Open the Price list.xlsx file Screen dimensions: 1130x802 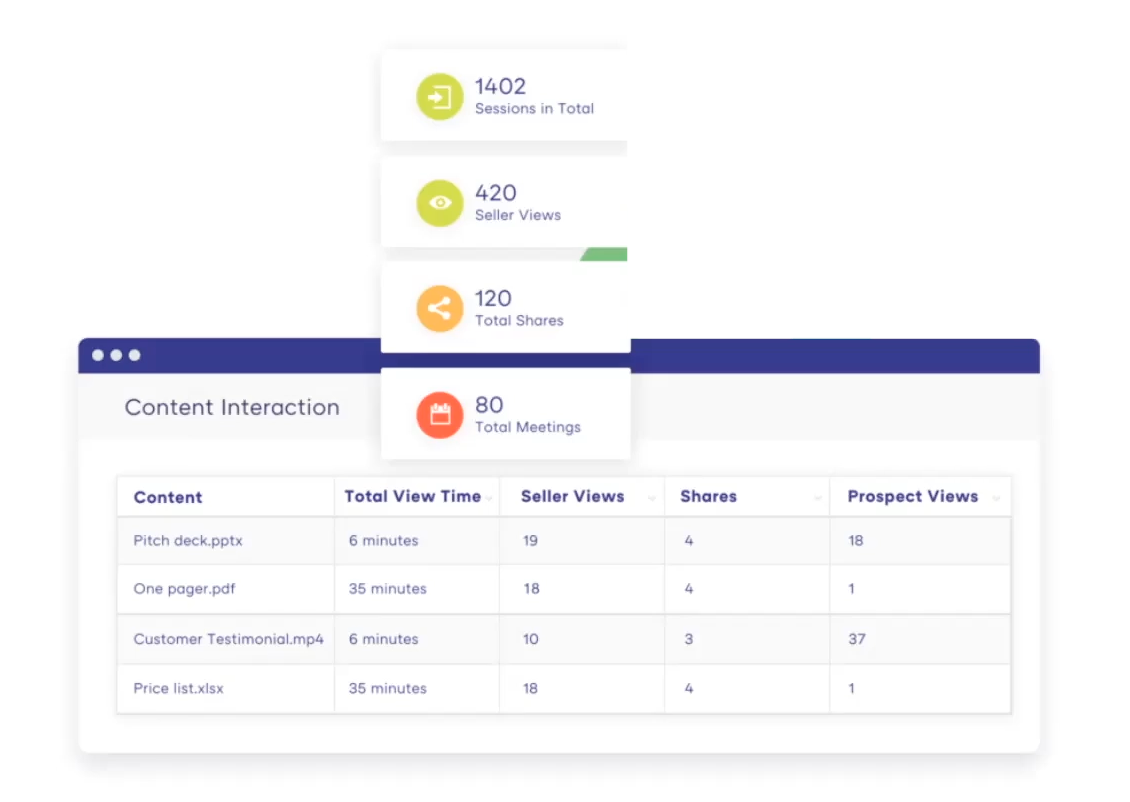(x=179, y=688)
